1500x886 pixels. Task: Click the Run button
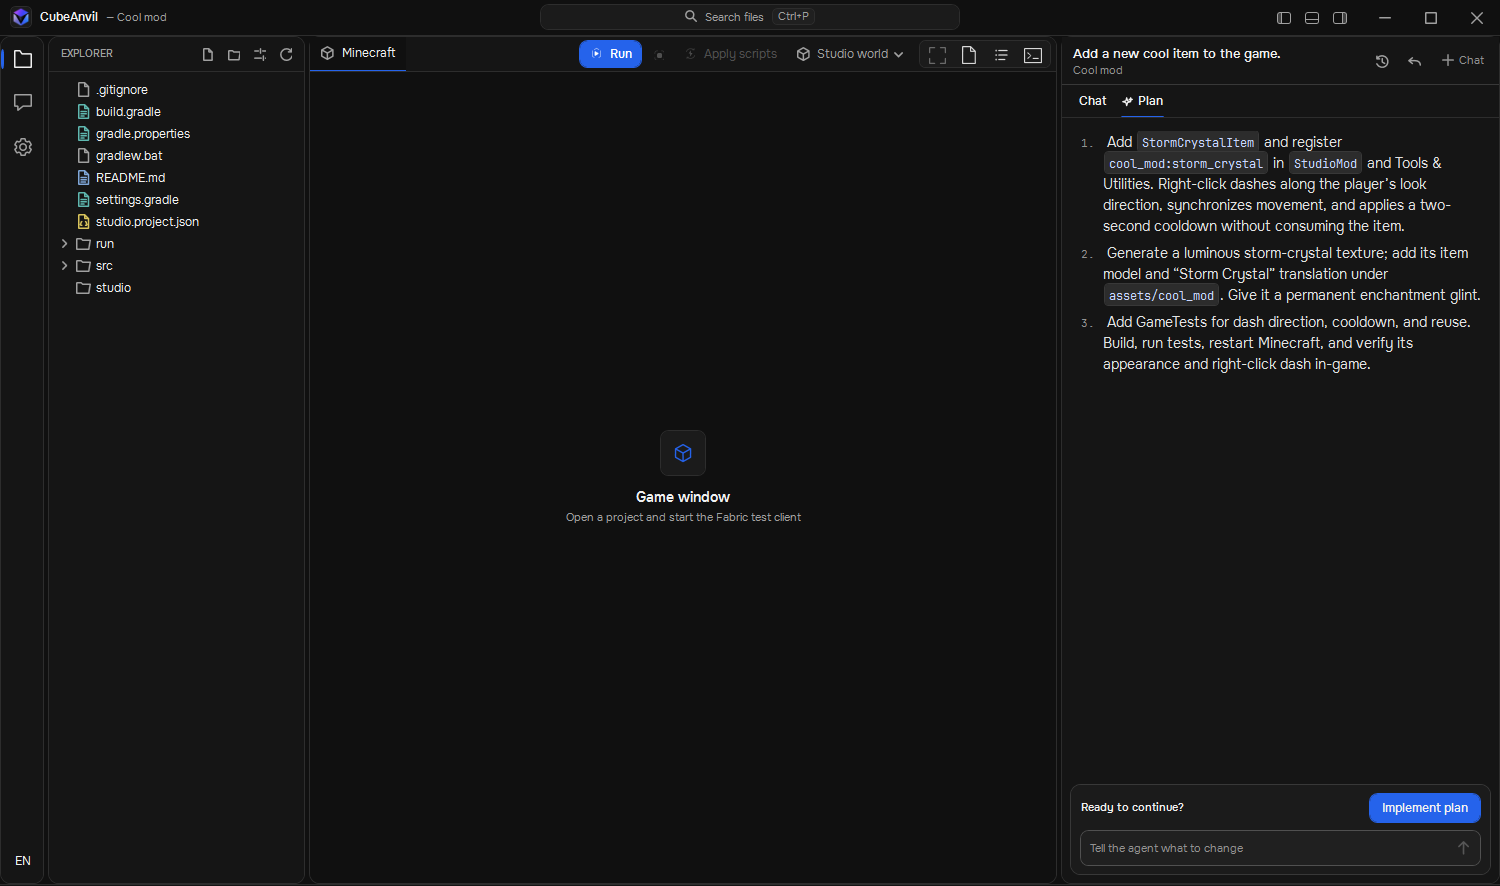pyautogui.click(x=610, y=54)
